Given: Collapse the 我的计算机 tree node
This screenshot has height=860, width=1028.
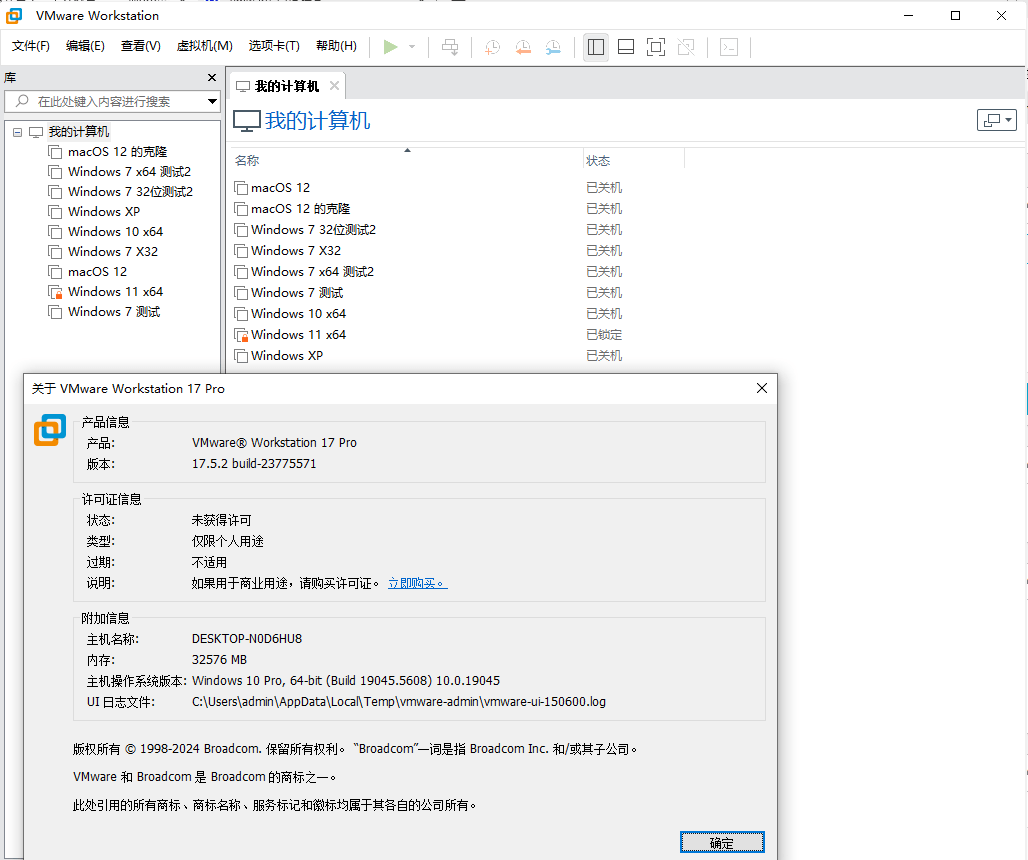Looking at the screenshot, I should click(x=18, y=132).
